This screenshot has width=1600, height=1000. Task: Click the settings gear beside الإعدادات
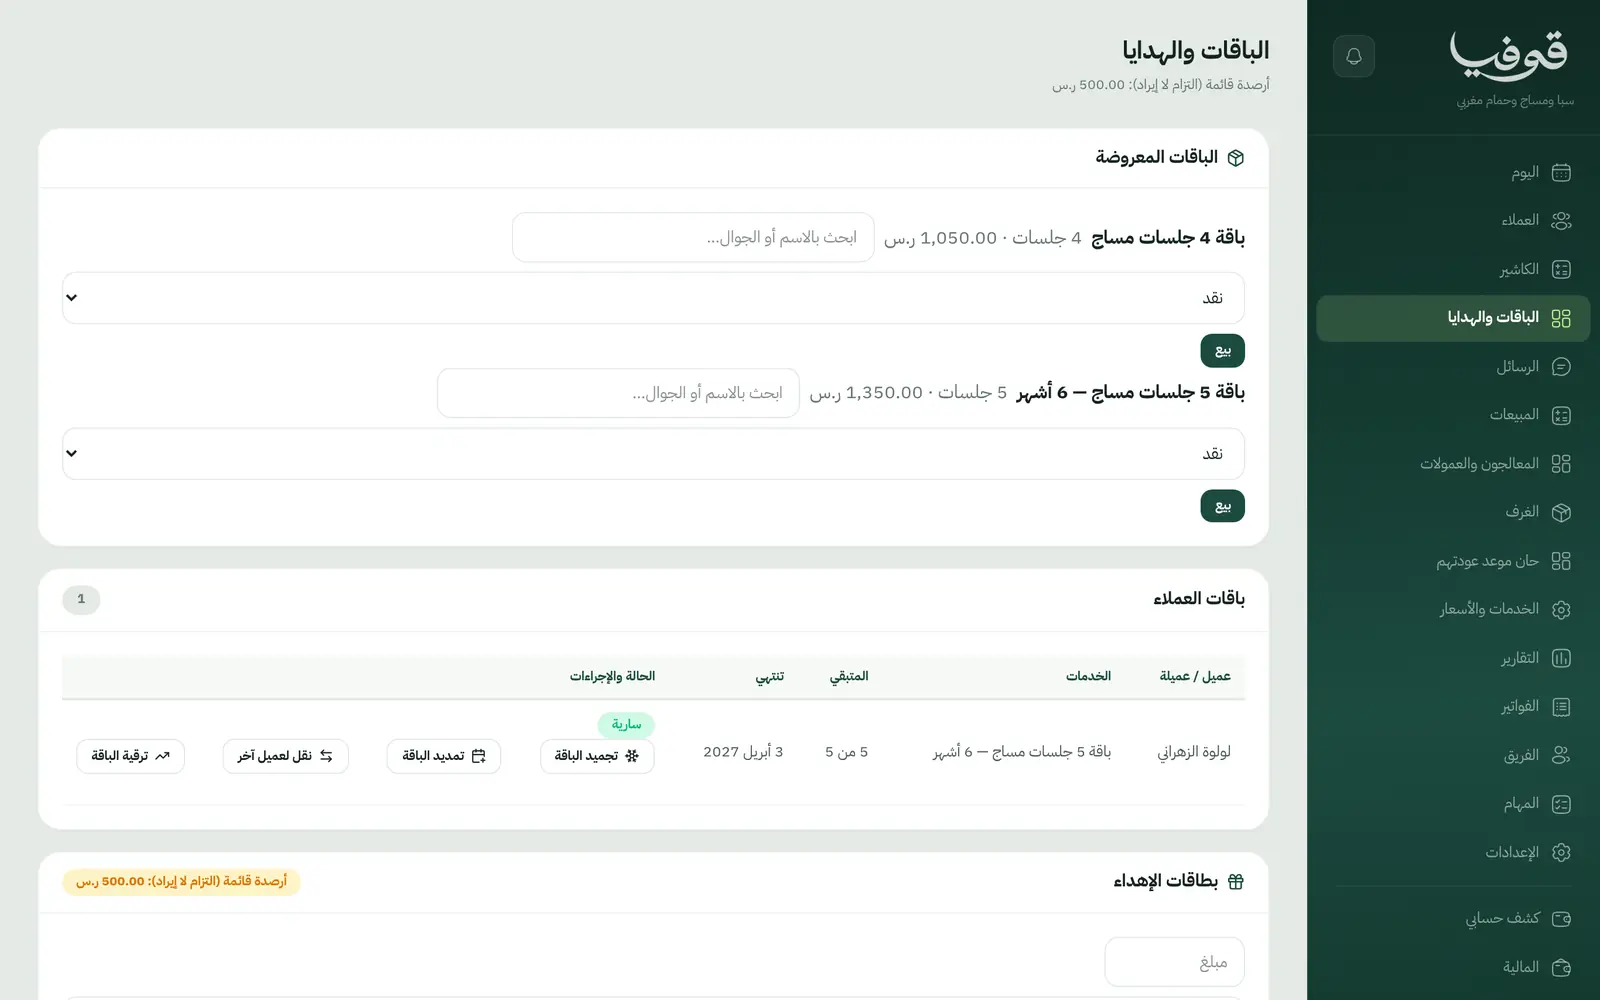tap(1561, 852)
